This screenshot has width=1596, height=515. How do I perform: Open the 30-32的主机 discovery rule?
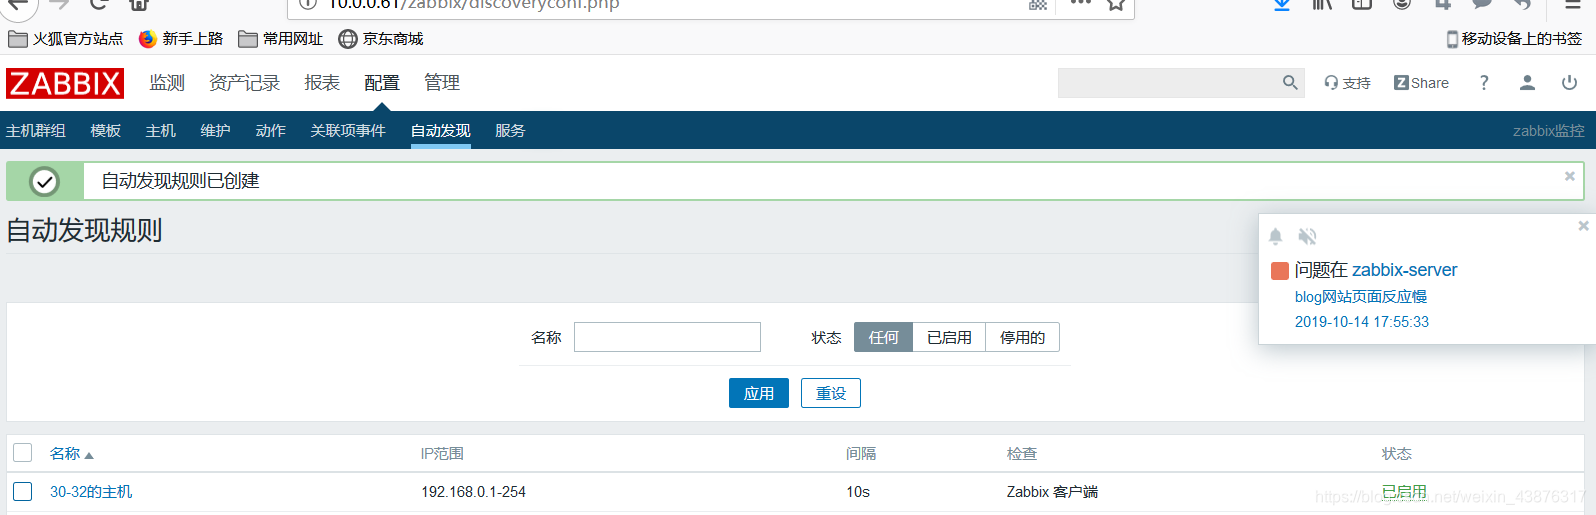click(x=91, y=492)
